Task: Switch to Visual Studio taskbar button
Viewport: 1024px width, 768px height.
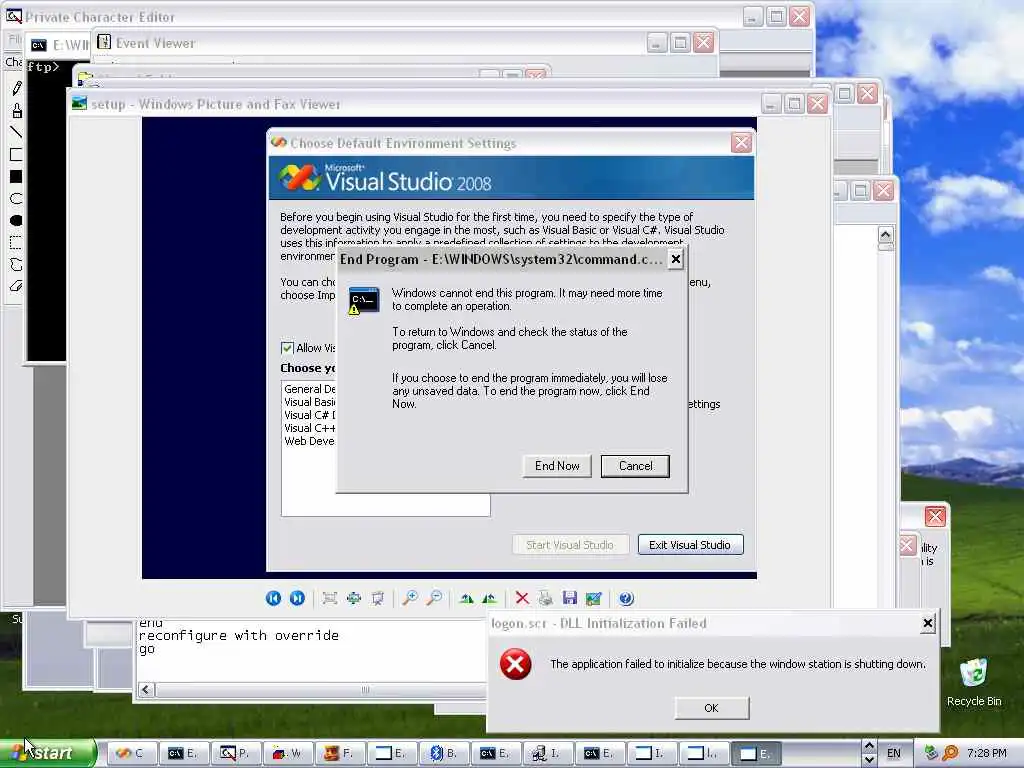Action: pyautogui.click(x=131, y=754)
